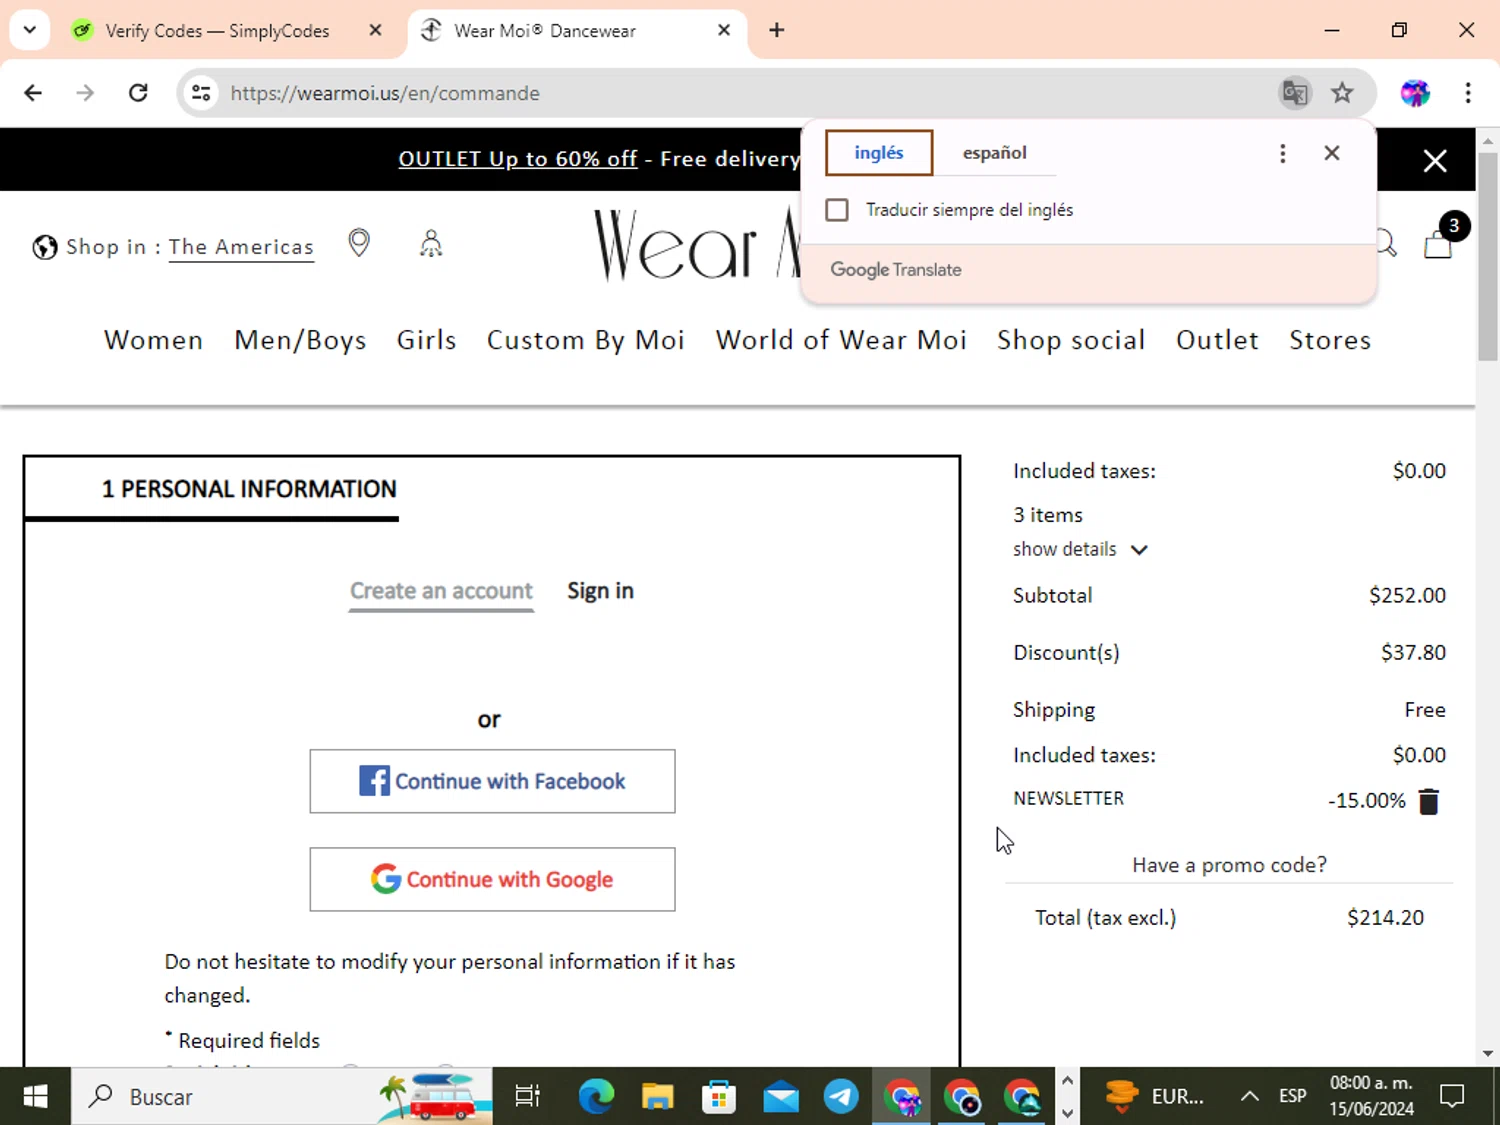Click 'Continue with Facebook' button
1500x1125 pixels.
(x=492, y=781)
